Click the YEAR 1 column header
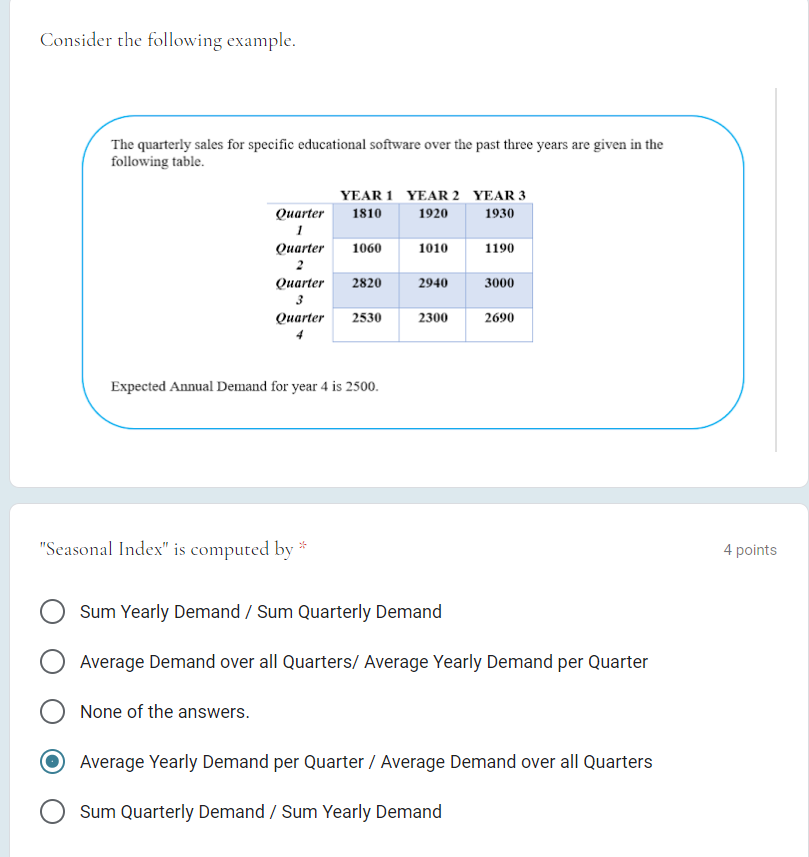Screen dimensions: 809x857 pos(365,195)
